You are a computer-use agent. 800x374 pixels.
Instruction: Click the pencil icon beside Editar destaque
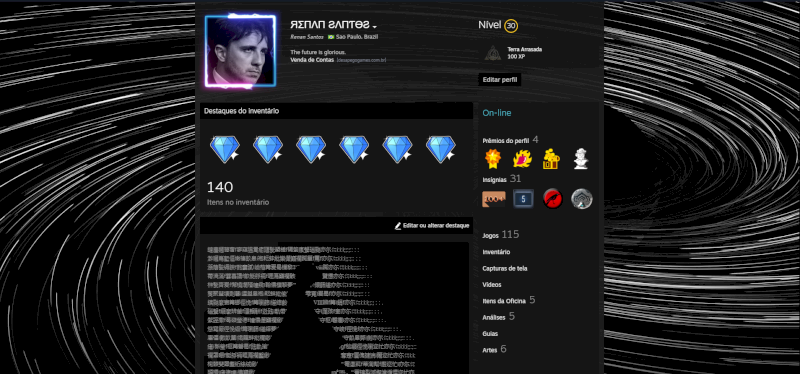click(x=398, y=226)
